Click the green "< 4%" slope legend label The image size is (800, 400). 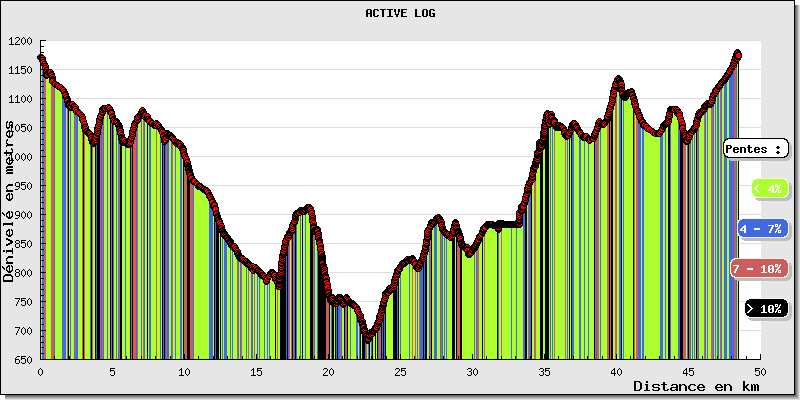768,188
